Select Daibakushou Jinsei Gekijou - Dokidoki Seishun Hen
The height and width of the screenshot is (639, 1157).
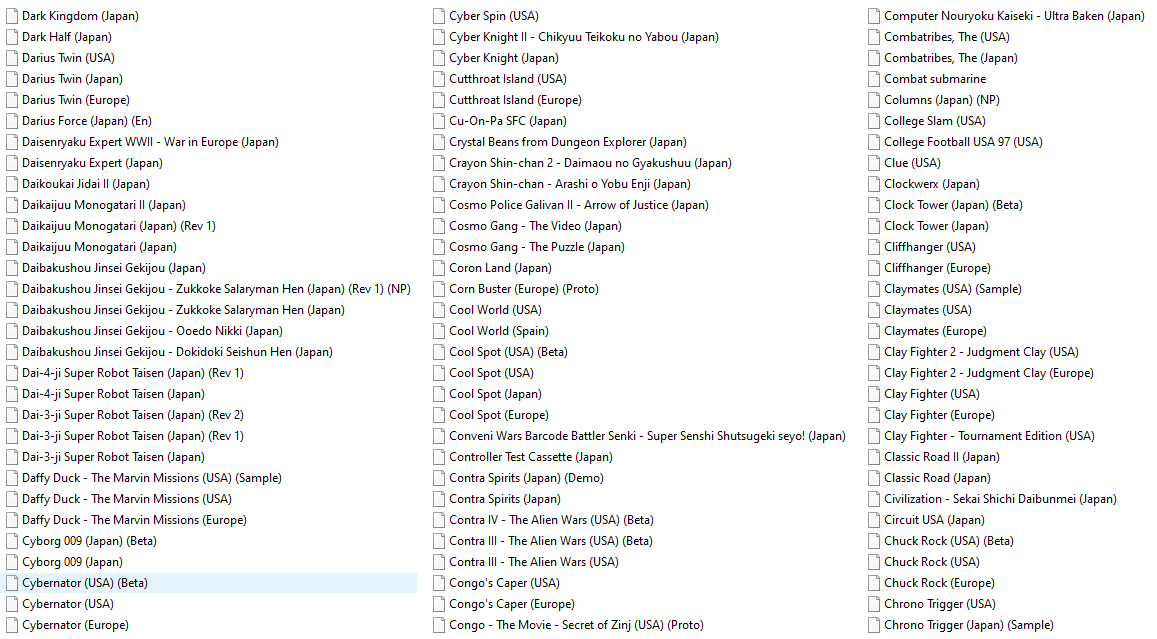coord(178,352)
